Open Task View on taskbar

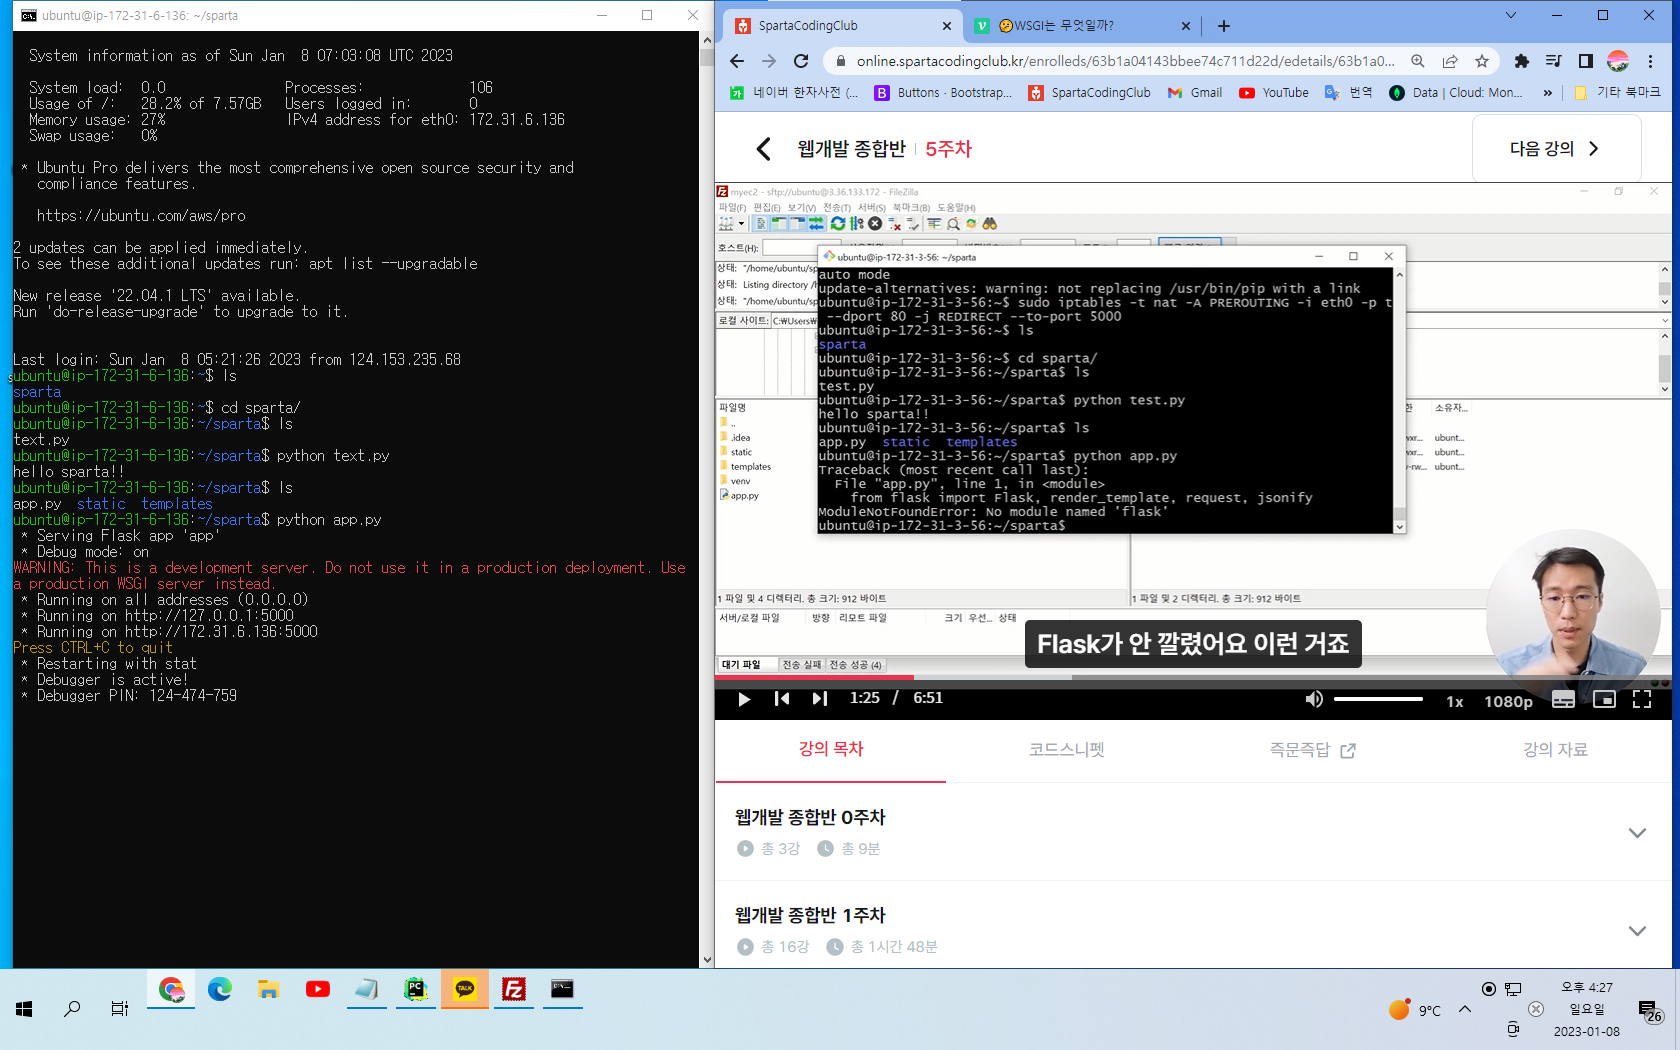(x=120, y=1009)
